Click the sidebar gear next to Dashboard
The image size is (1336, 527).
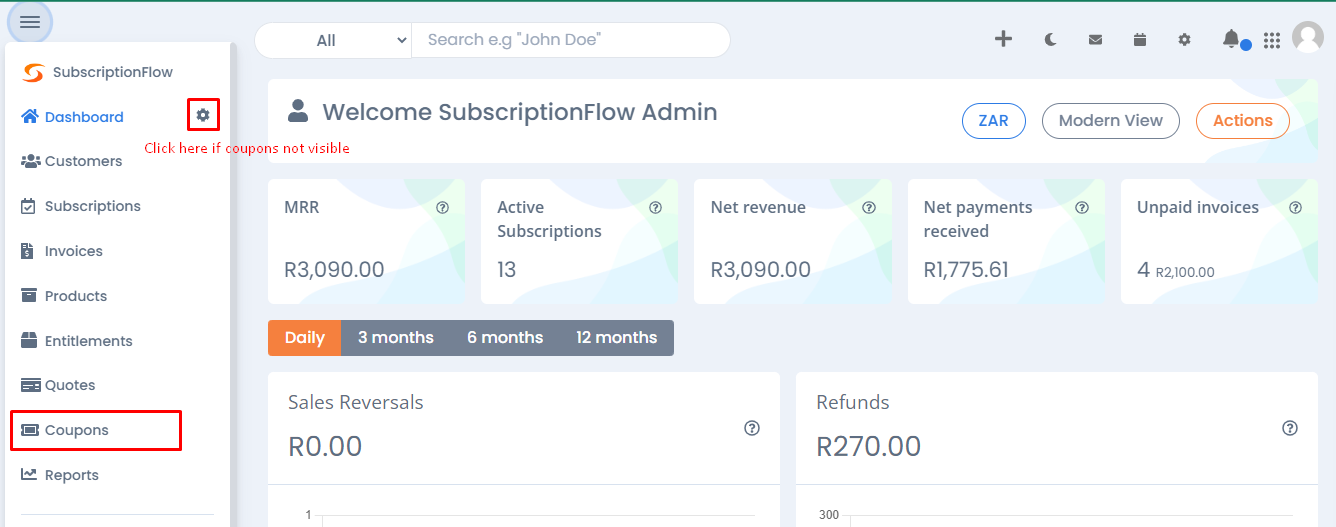(x=203, y=116)
